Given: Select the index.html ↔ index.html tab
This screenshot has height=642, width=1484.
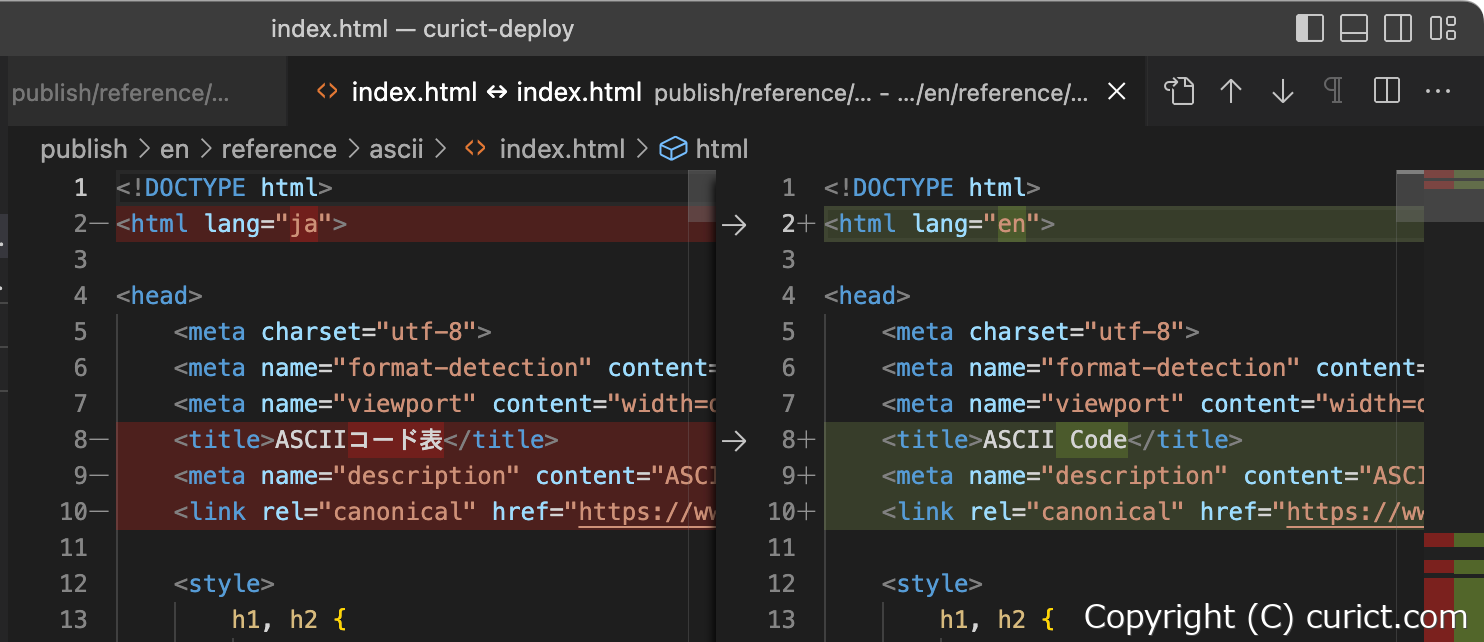Looking at the screenshot, I should pyautogui.click(x=715, y=92).
